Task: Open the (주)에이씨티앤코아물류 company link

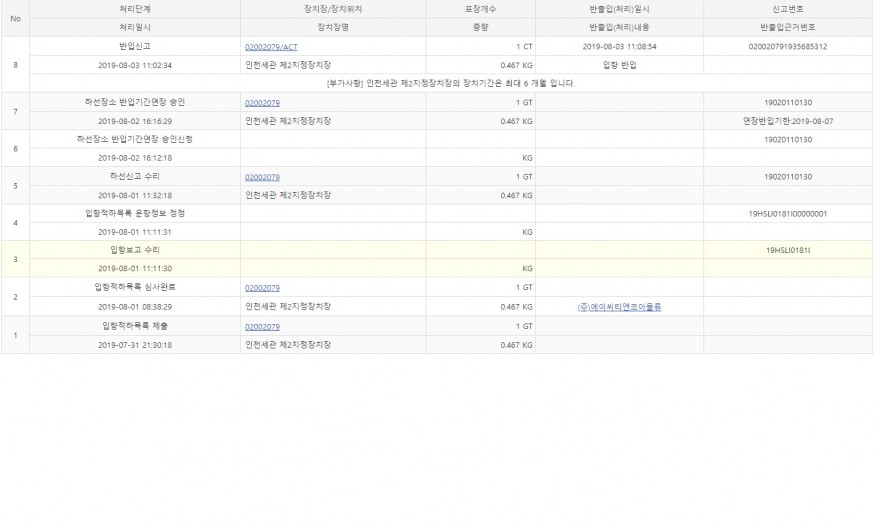Action: (x=619, y=307)
